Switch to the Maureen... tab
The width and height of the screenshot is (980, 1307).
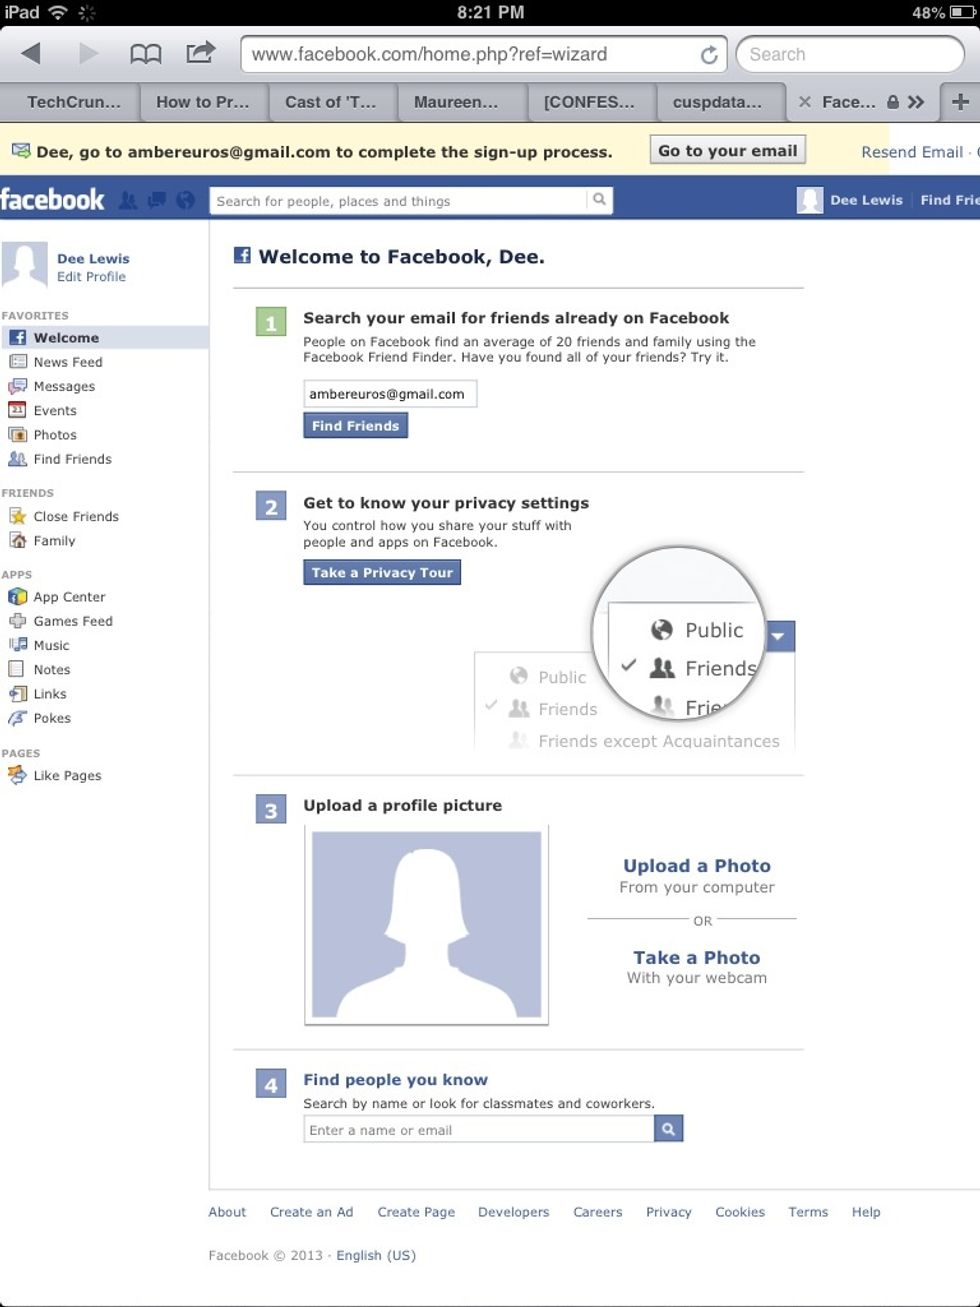[x=457, y=102]
